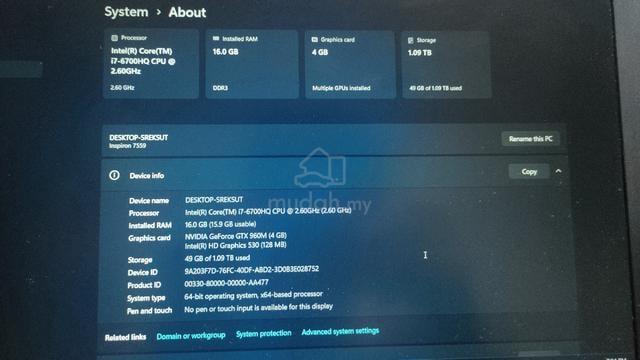Open System protection link
This screenshot has width=640, height=360.
pyautogui.click(x=263, y=333)
